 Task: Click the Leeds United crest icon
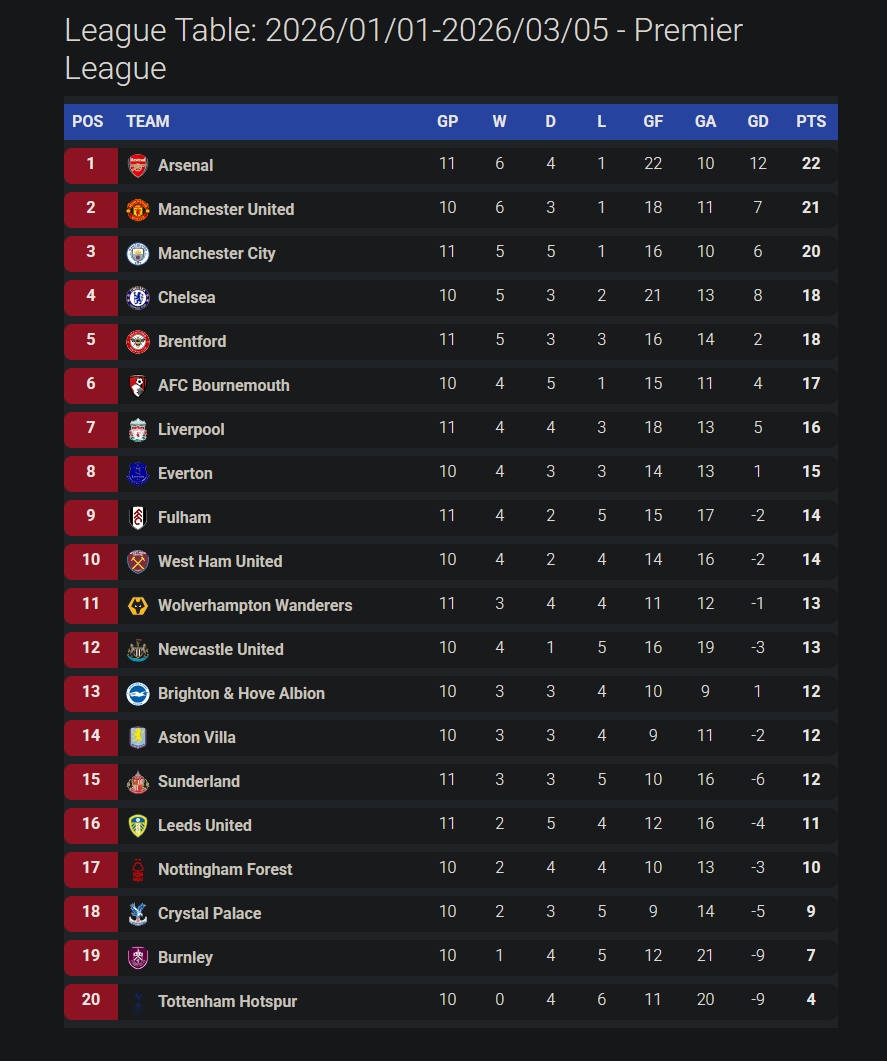tap(138, 825)
